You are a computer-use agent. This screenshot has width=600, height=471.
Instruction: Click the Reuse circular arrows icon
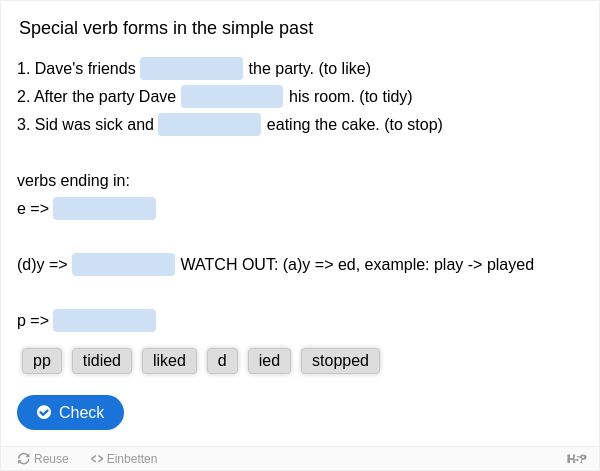pyautogui.click(x=23, y=458)
